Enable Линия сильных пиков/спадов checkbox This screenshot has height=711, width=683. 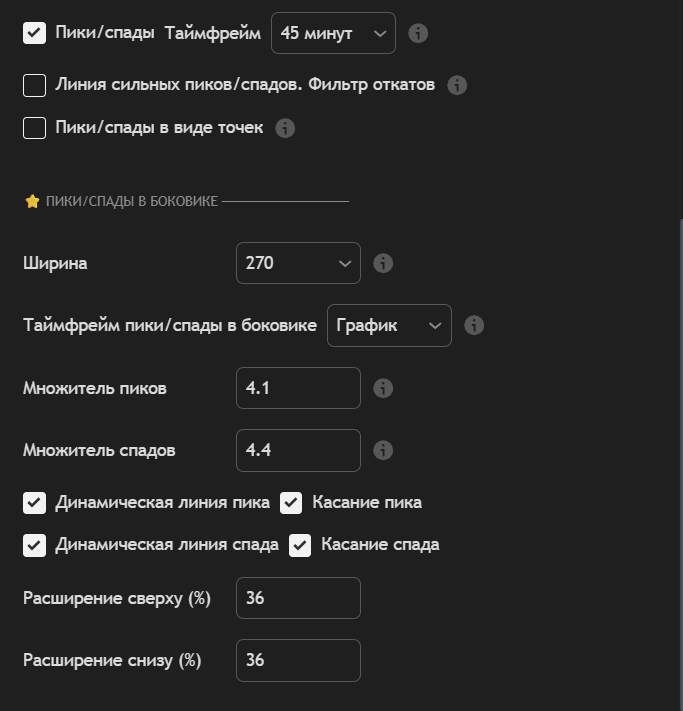click(x=35, y=85)
